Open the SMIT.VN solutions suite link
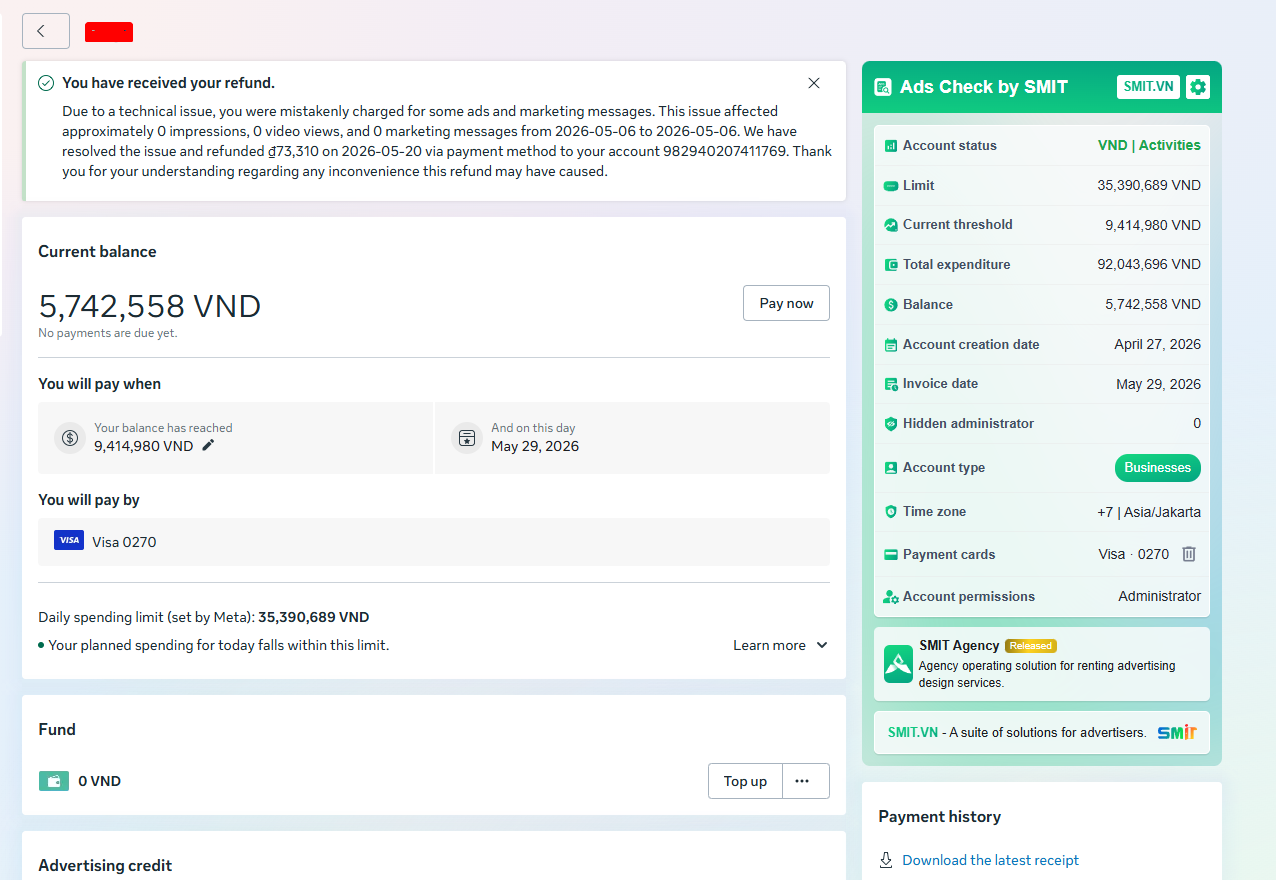 [x=1042, y=732]
